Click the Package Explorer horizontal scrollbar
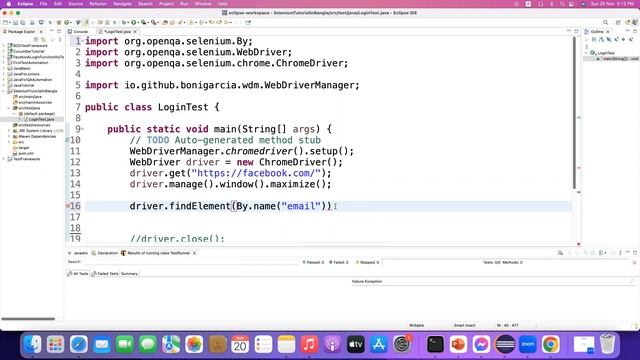The image size is (640, 360). (28, 319)
